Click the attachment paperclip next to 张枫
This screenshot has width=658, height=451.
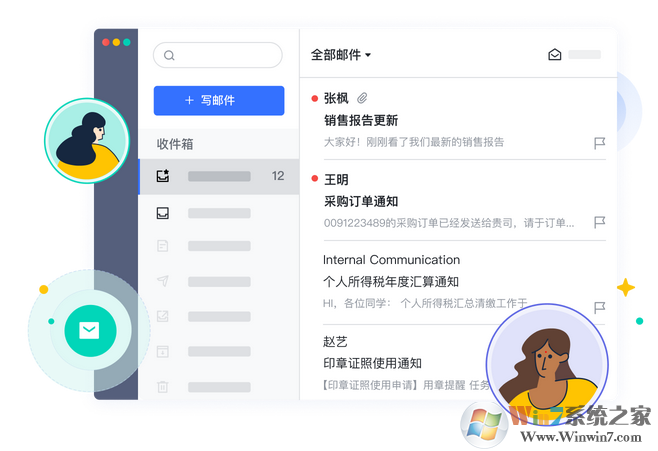[x=362, y=98]
